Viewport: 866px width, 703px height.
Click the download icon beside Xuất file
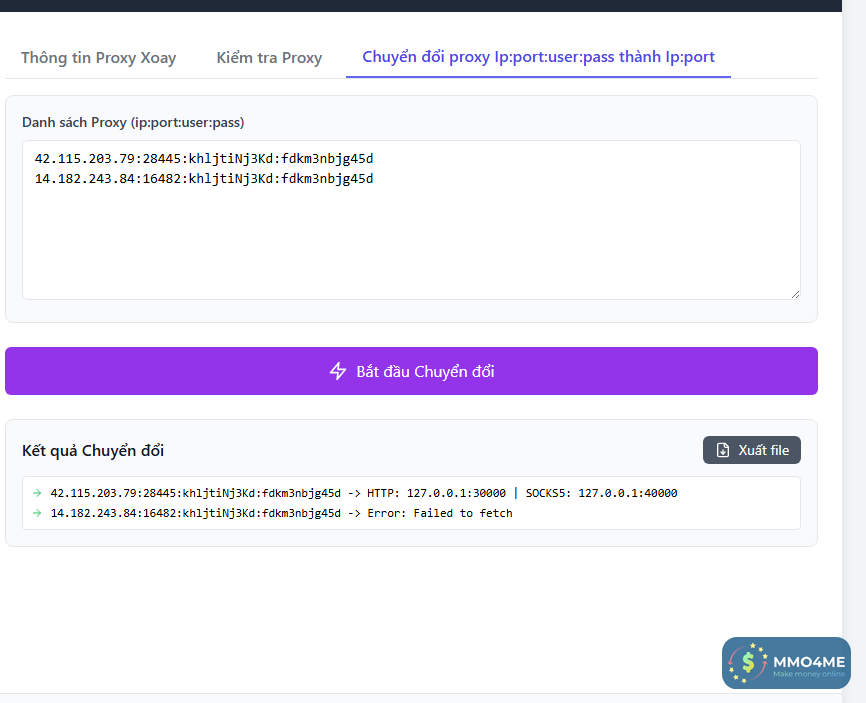point(723,450)
